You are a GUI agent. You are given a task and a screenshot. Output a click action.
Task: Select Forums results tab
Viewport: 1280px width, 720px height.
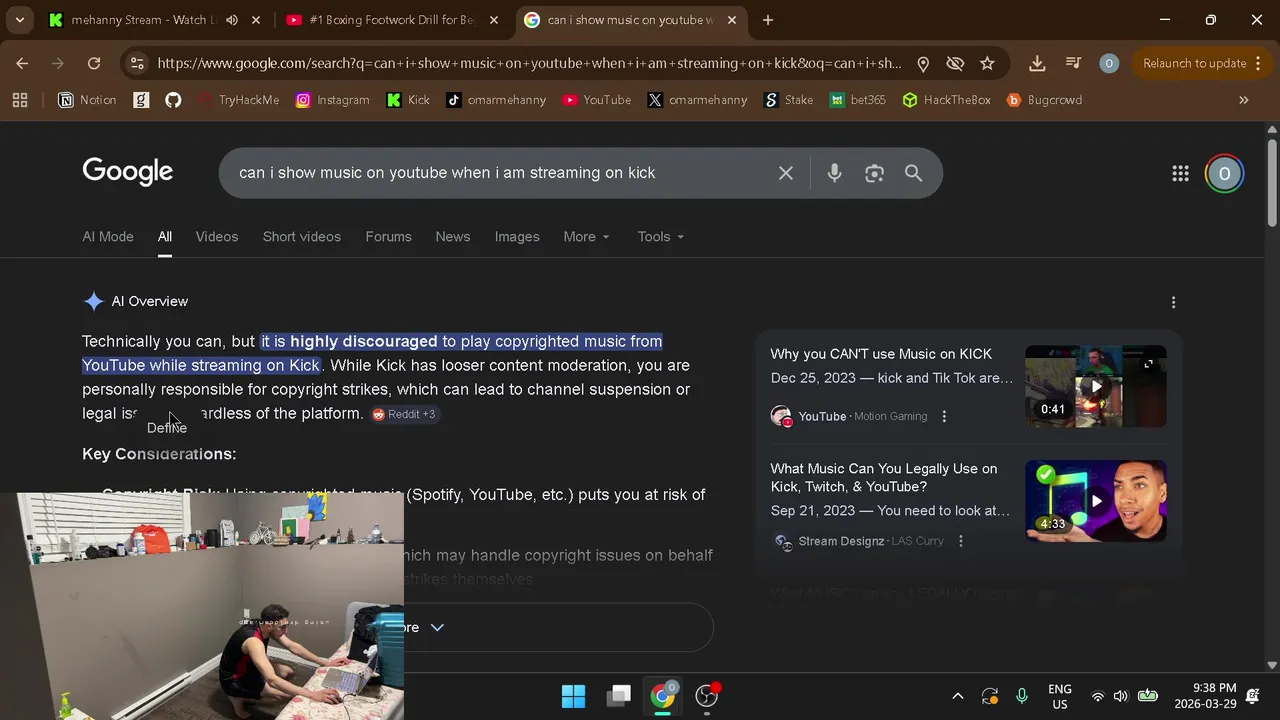(x=388, y=237)
